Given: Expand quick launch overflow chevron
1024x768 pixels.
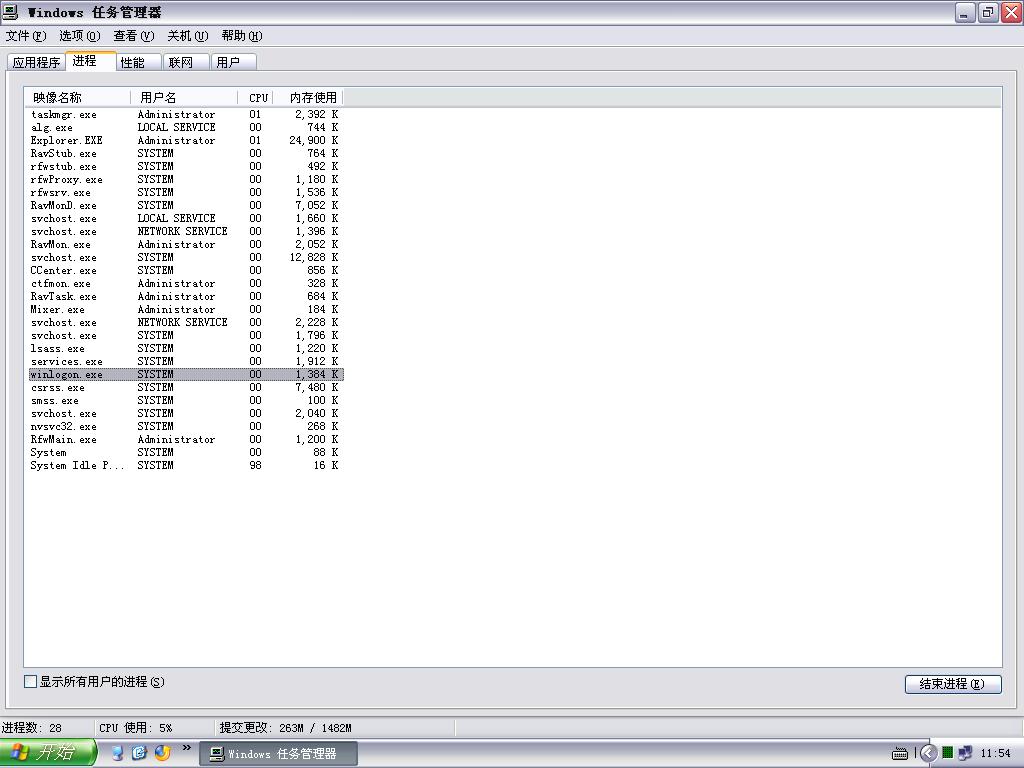Looking at the screenshot, I should click(187, 748).
